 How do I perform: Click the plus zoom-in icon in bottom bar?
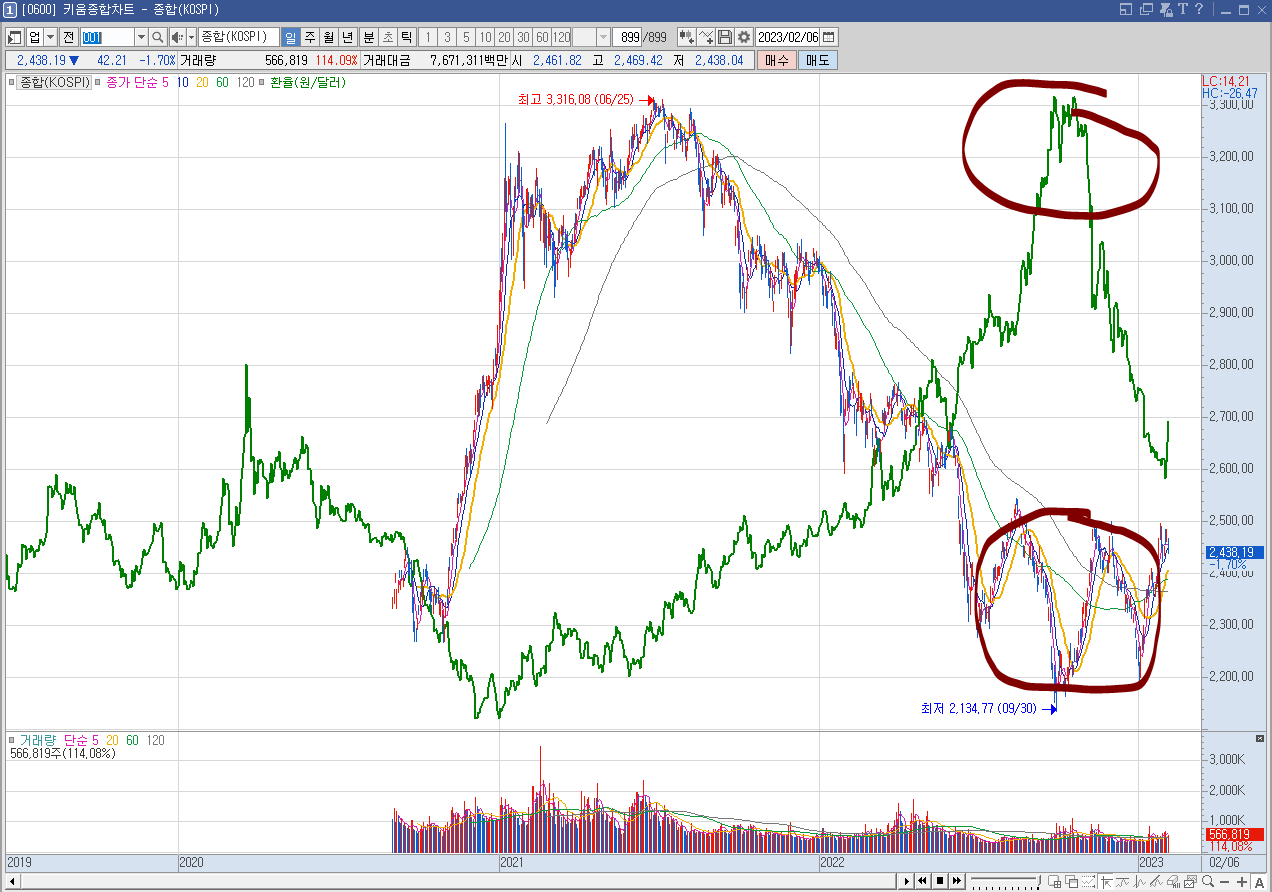(x=1241, y=882)
